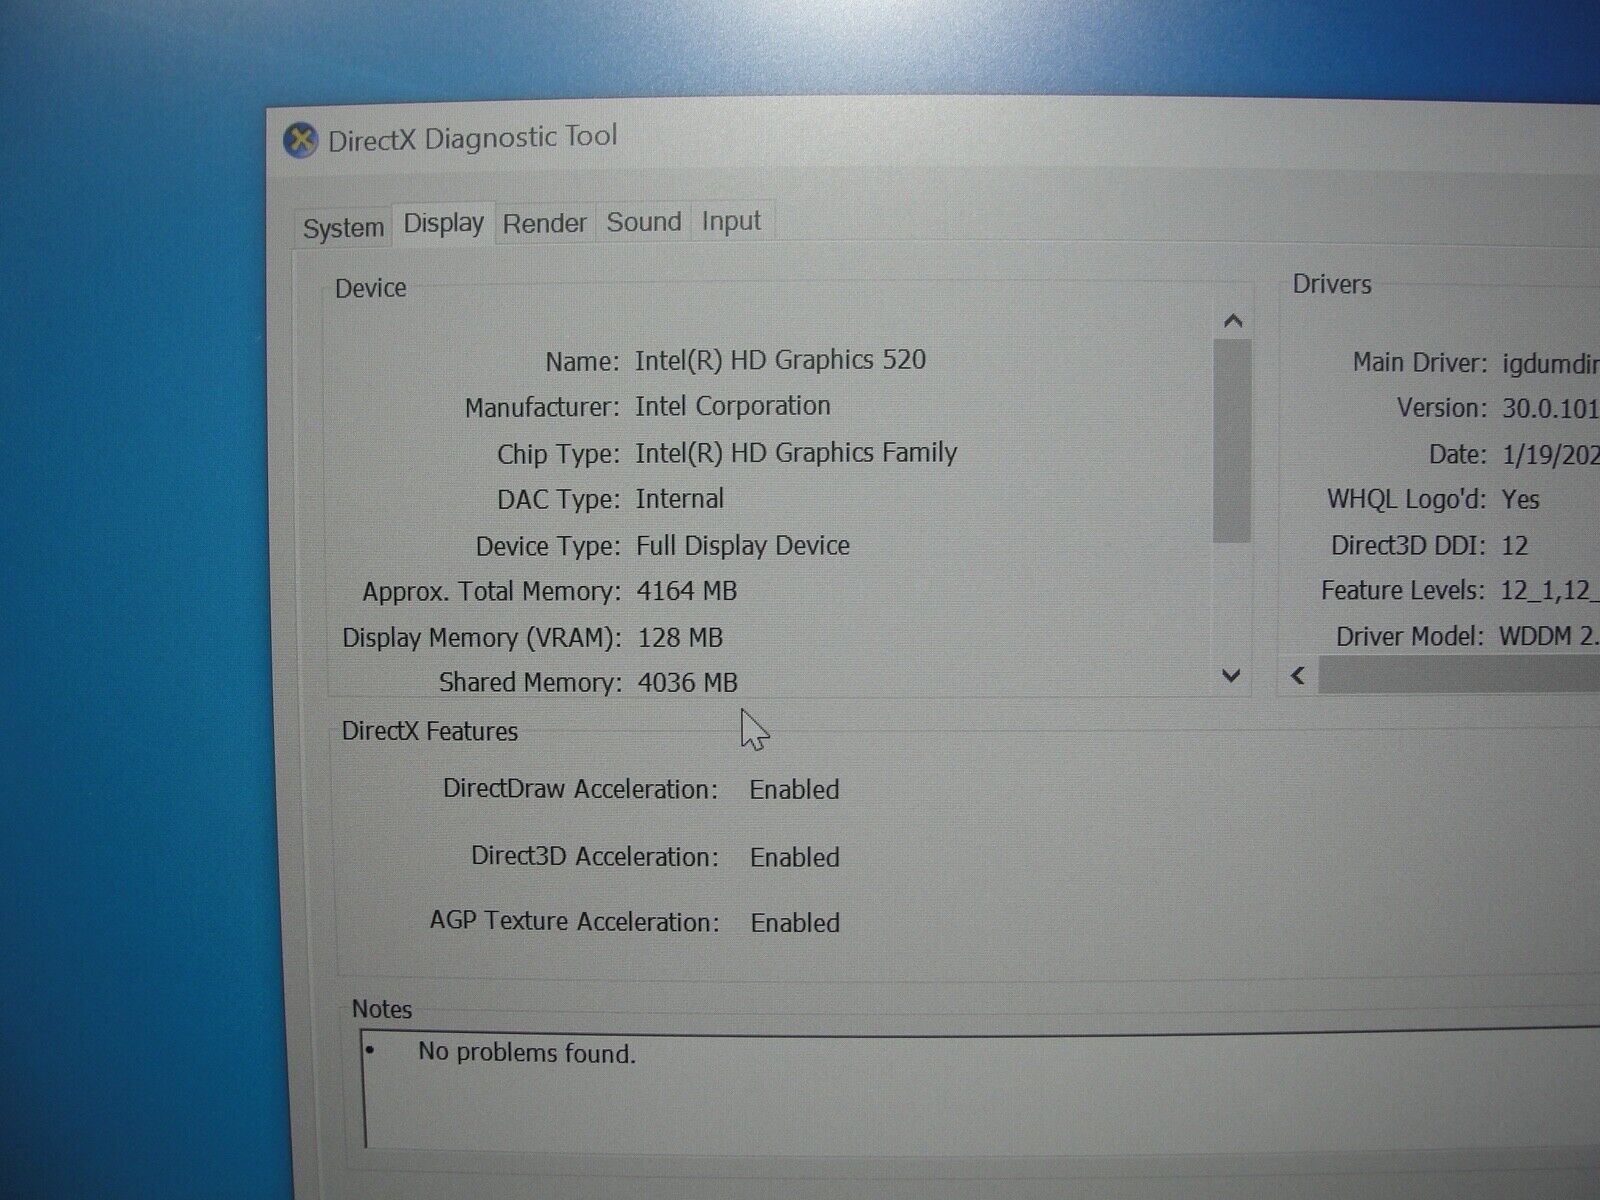
Task: Select the text 'Intel(R) HD Graphics 520'
Action: [780, 360]
